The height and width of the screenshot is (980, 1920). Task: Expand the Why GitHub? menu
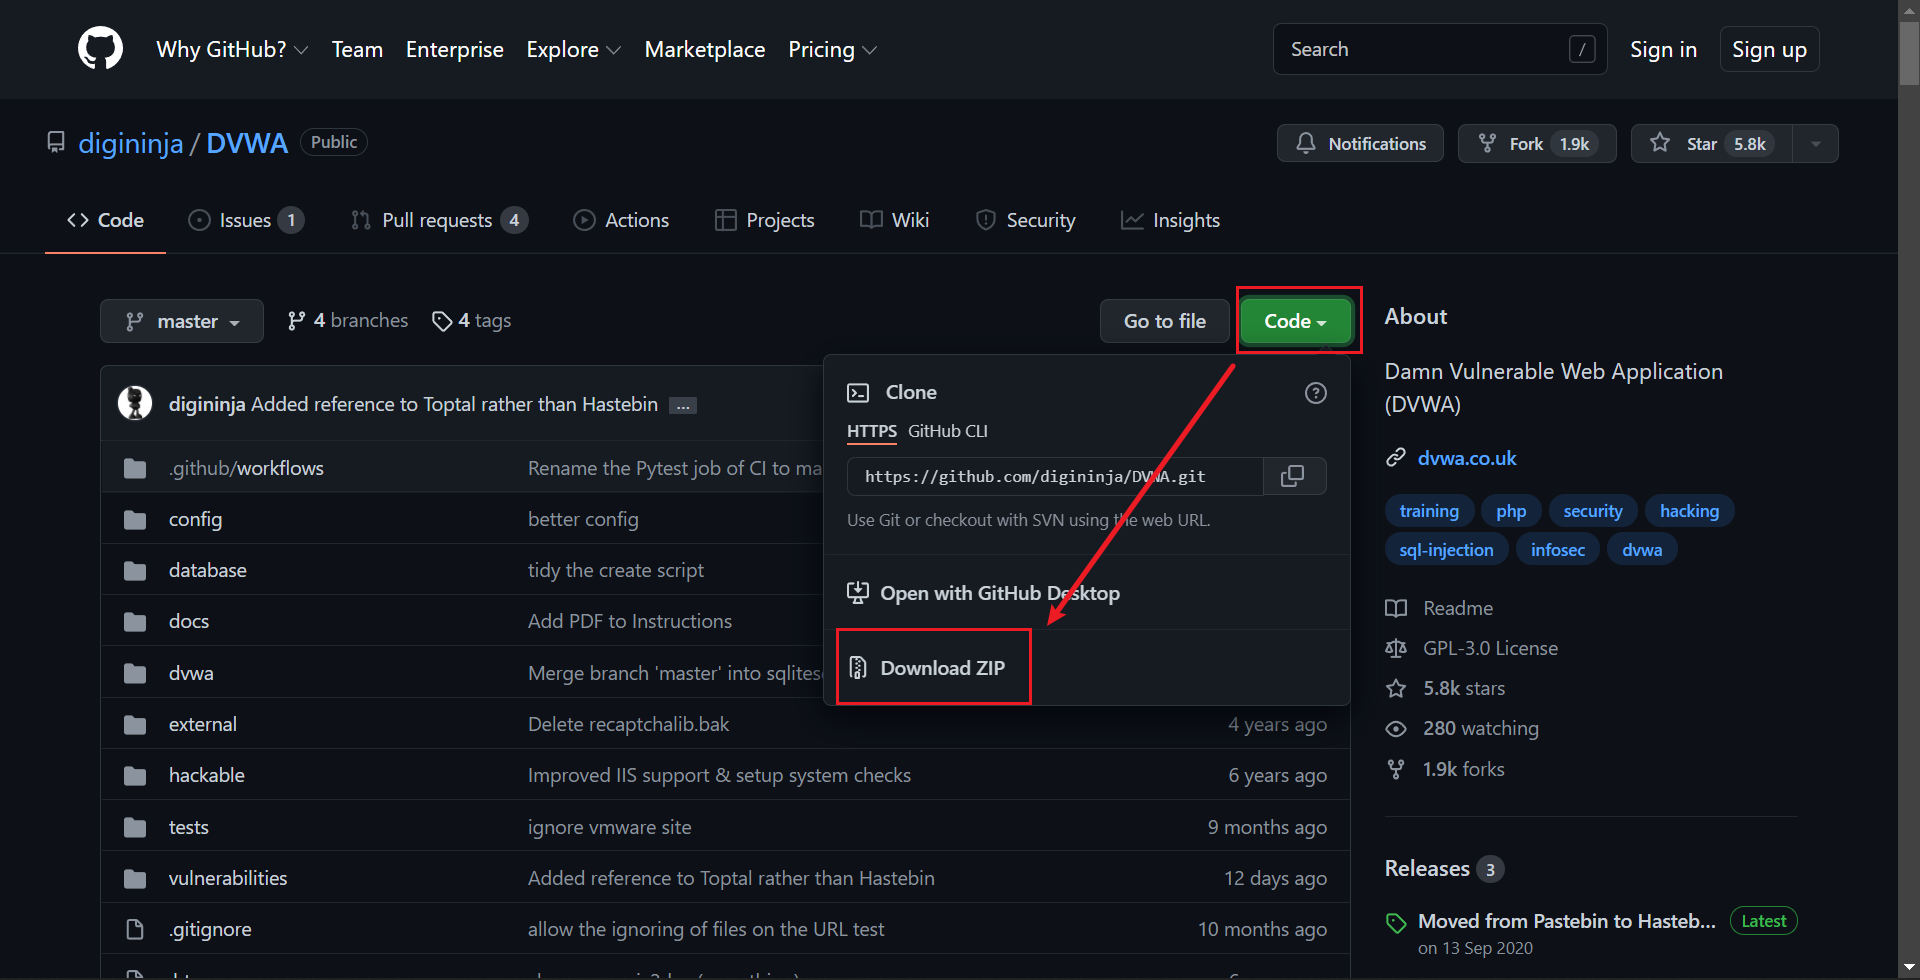point(232,49)
